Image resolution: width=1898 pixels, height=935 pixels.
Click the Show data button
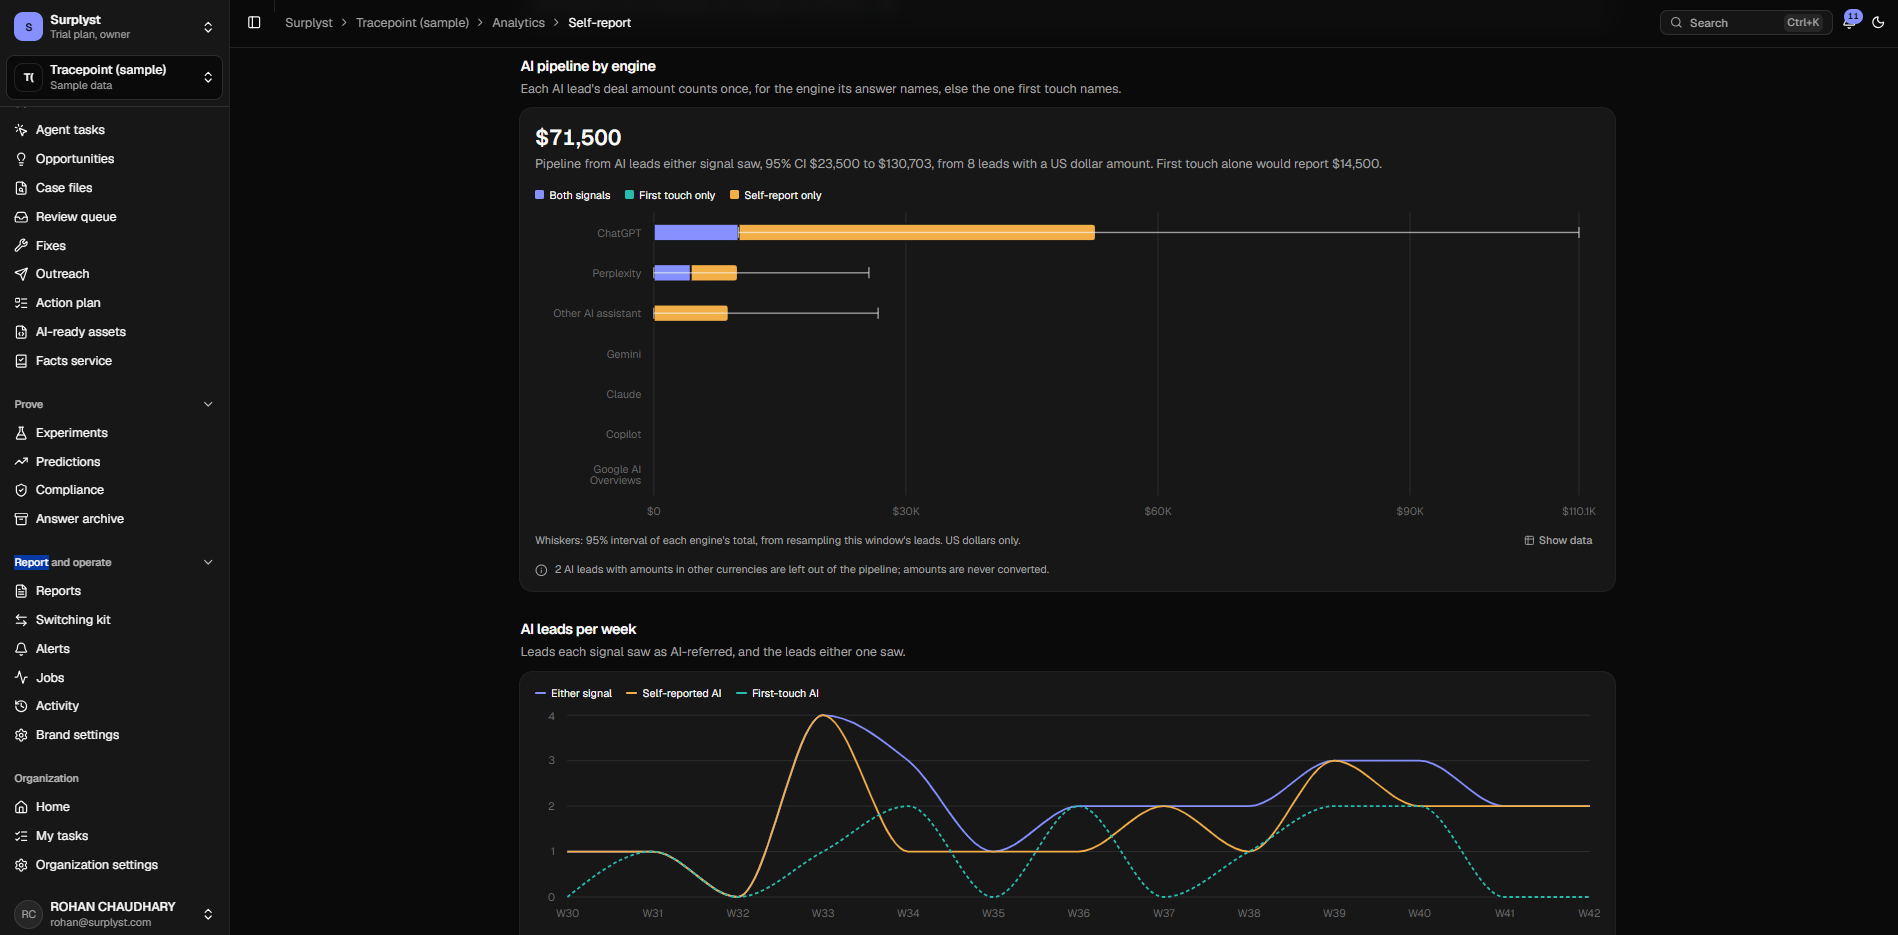coord(1558,541)
